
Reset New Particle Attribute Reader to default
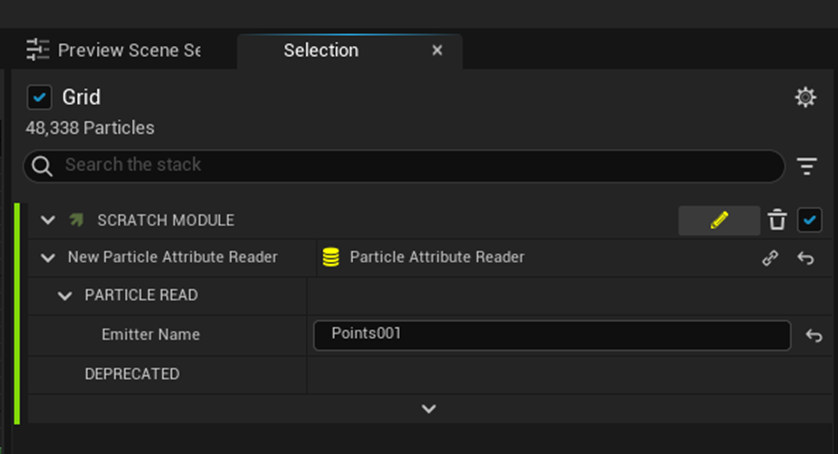coord(805,258)
